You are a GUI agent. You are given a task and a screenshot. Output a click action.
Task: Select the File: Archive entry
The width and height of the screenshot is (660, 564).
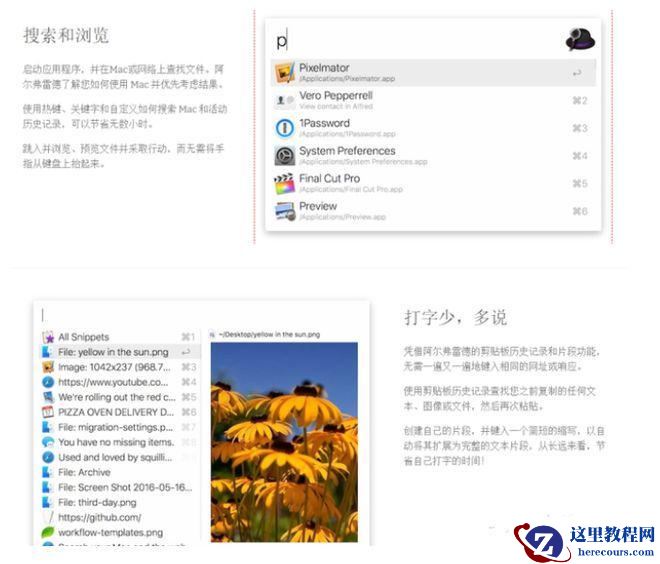click(120, 472)
